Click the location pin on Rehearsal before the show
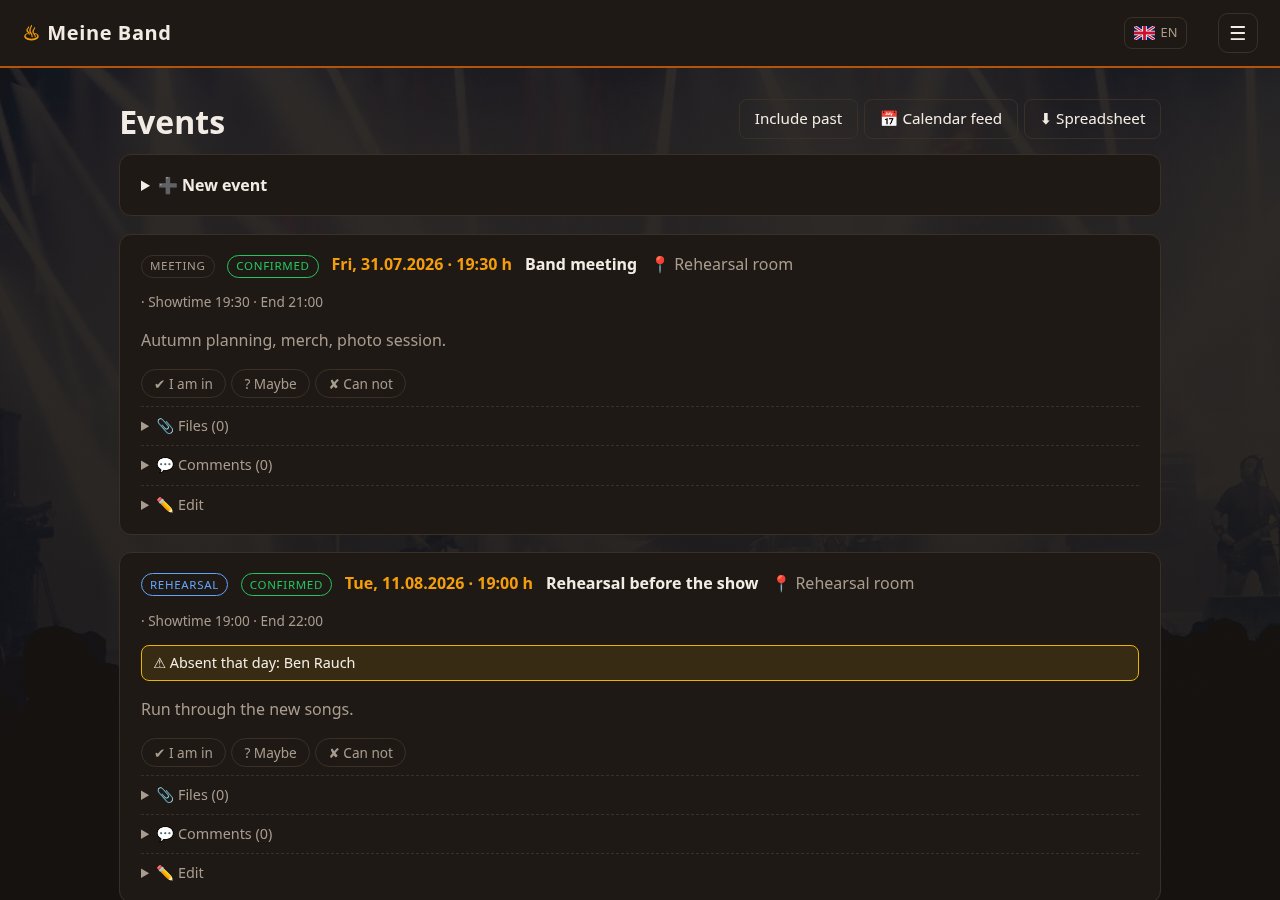The height and width of the screenshot is (900, 1280). [781, 583]
